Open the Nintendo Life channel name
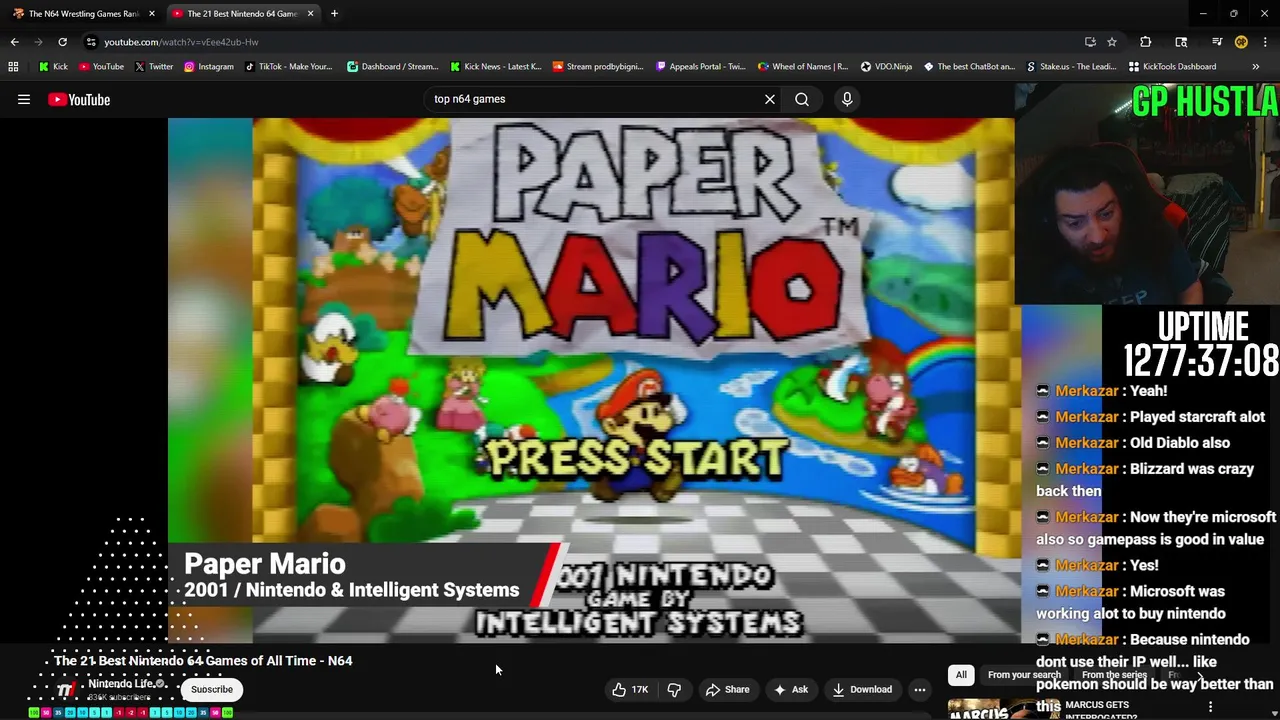 pos(120,684)
